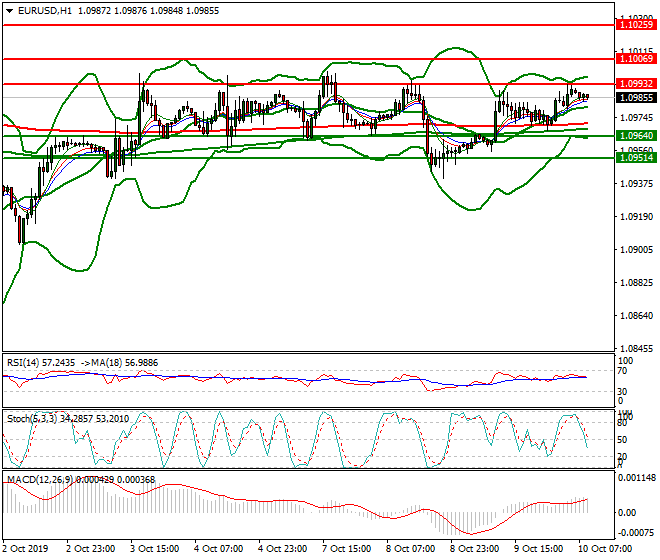Screen dimensions: 660x560
Task: Click the 1.09932 red price level label
Action: tap(636, 84)
